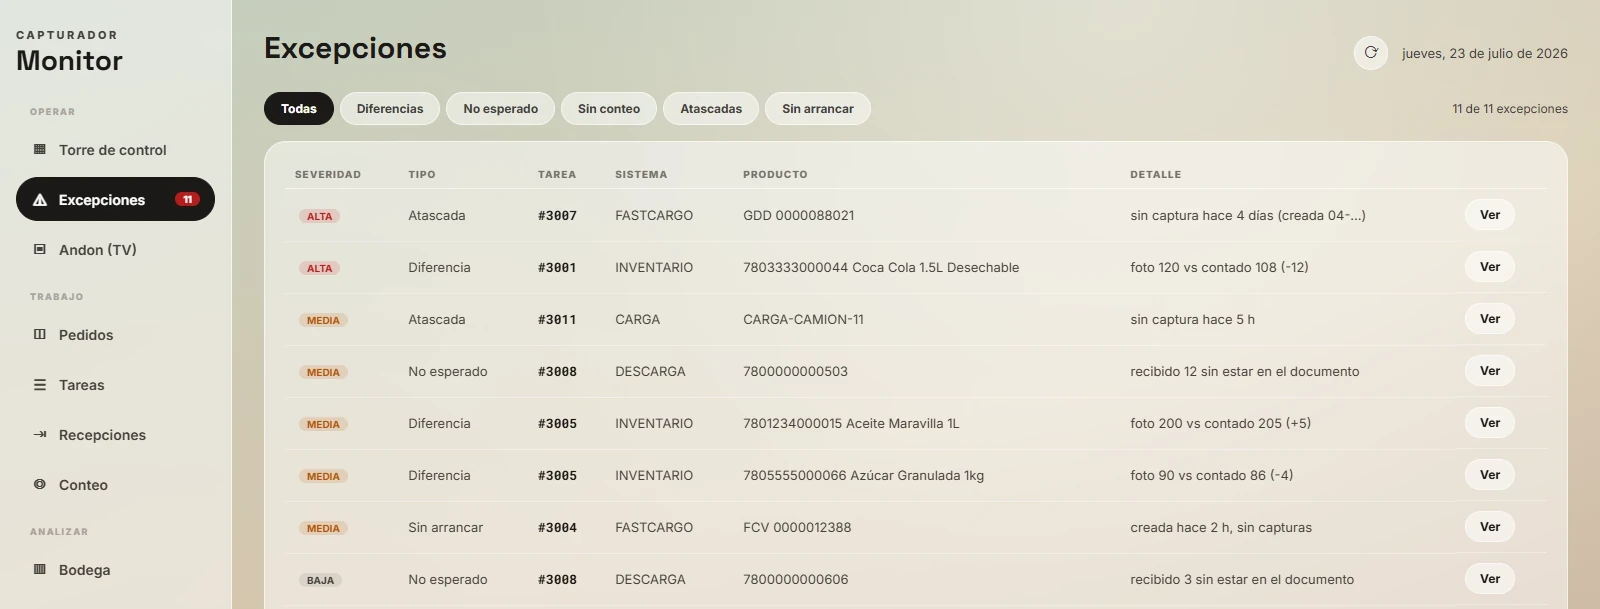Click the ALTA badge on task #3007

click(320, 216)
